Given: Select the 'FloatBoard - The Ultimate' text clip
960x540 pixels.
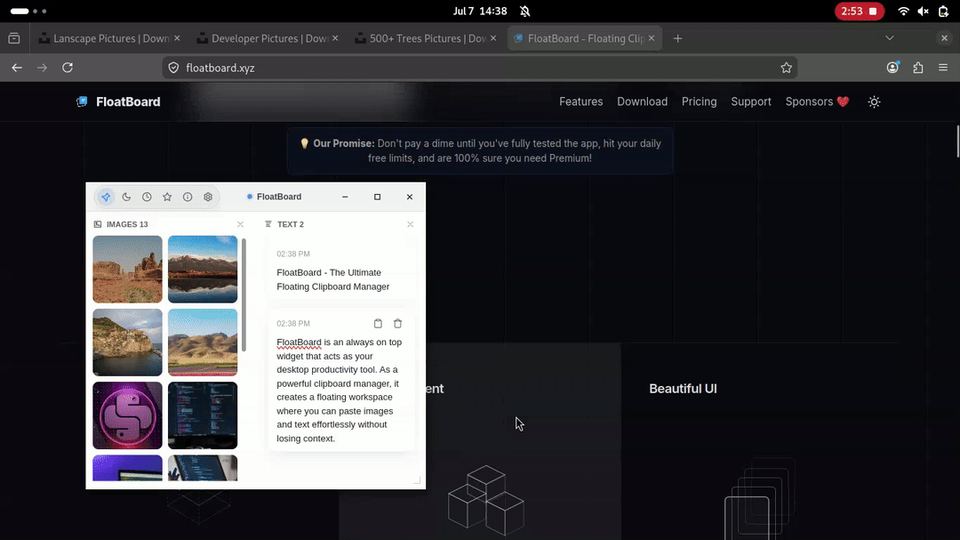Looking at the screenshot, I should point(341,271).
